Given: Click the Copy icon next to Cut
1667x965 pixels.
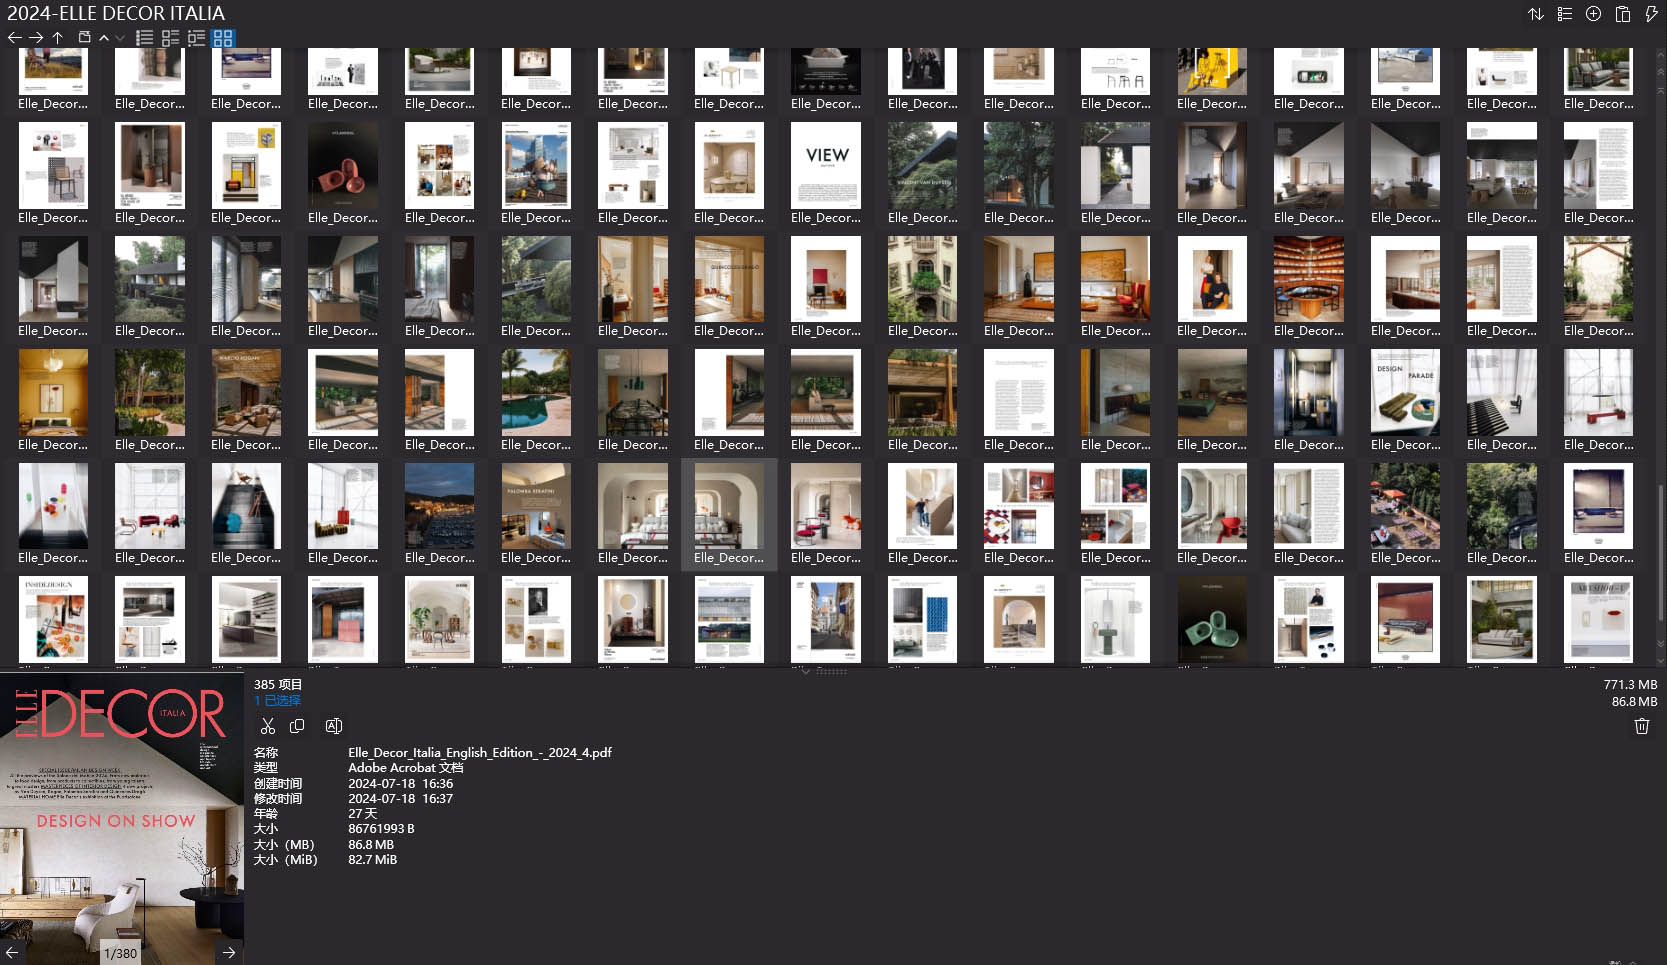Looking at the screenshot, I should (x=297, y=726).
